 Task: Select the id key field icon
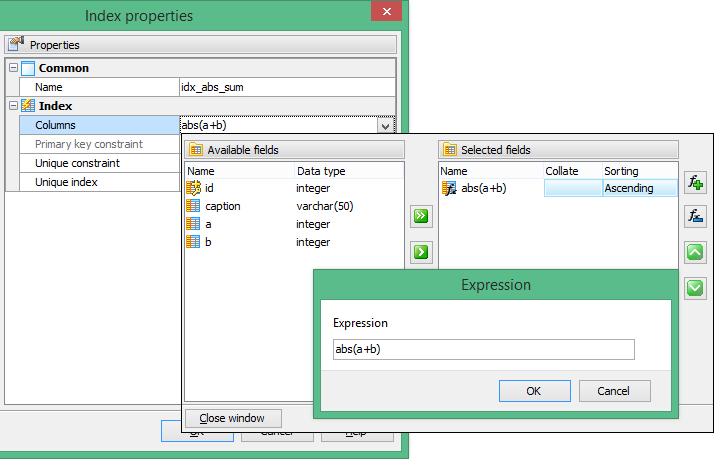[194, 188]
